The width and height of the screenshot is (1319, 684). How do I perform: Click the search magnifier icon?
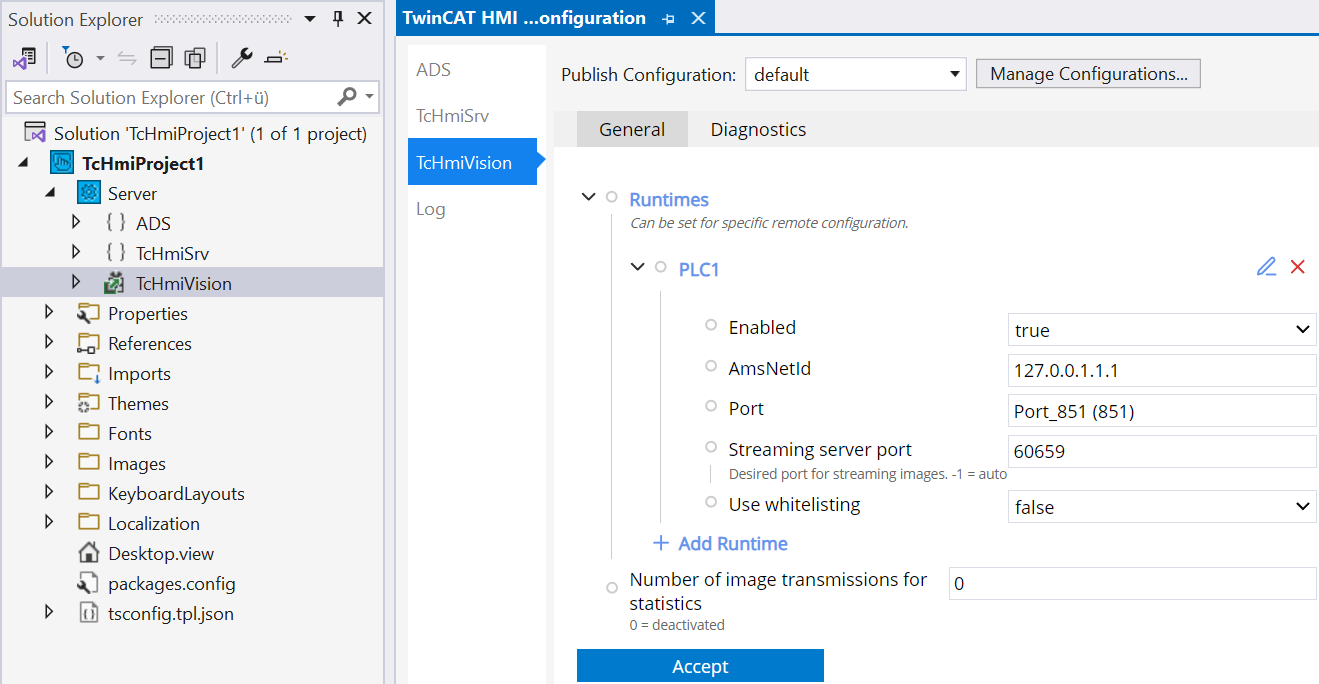[347, 97]
